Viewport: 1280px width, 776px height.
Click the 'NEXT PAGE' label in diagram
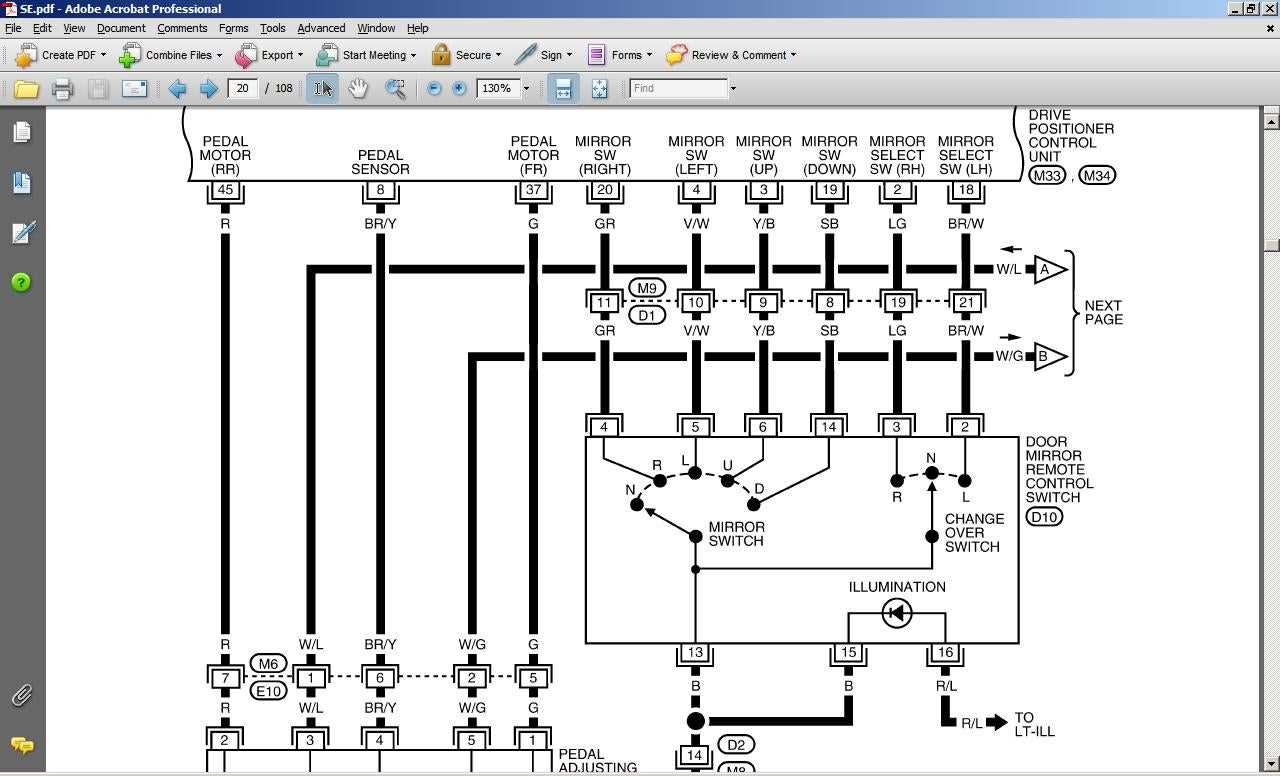(1103, 313)
